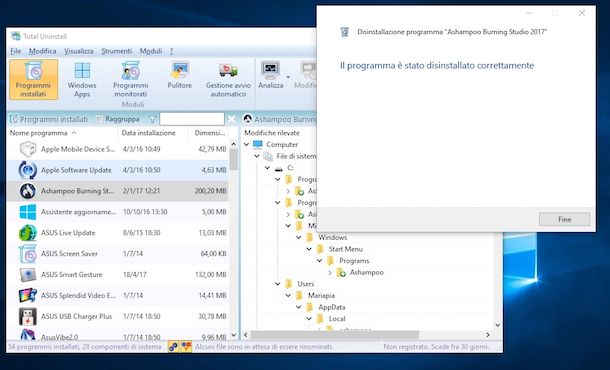Open Windows Apps module

click(x=82, y=80)
